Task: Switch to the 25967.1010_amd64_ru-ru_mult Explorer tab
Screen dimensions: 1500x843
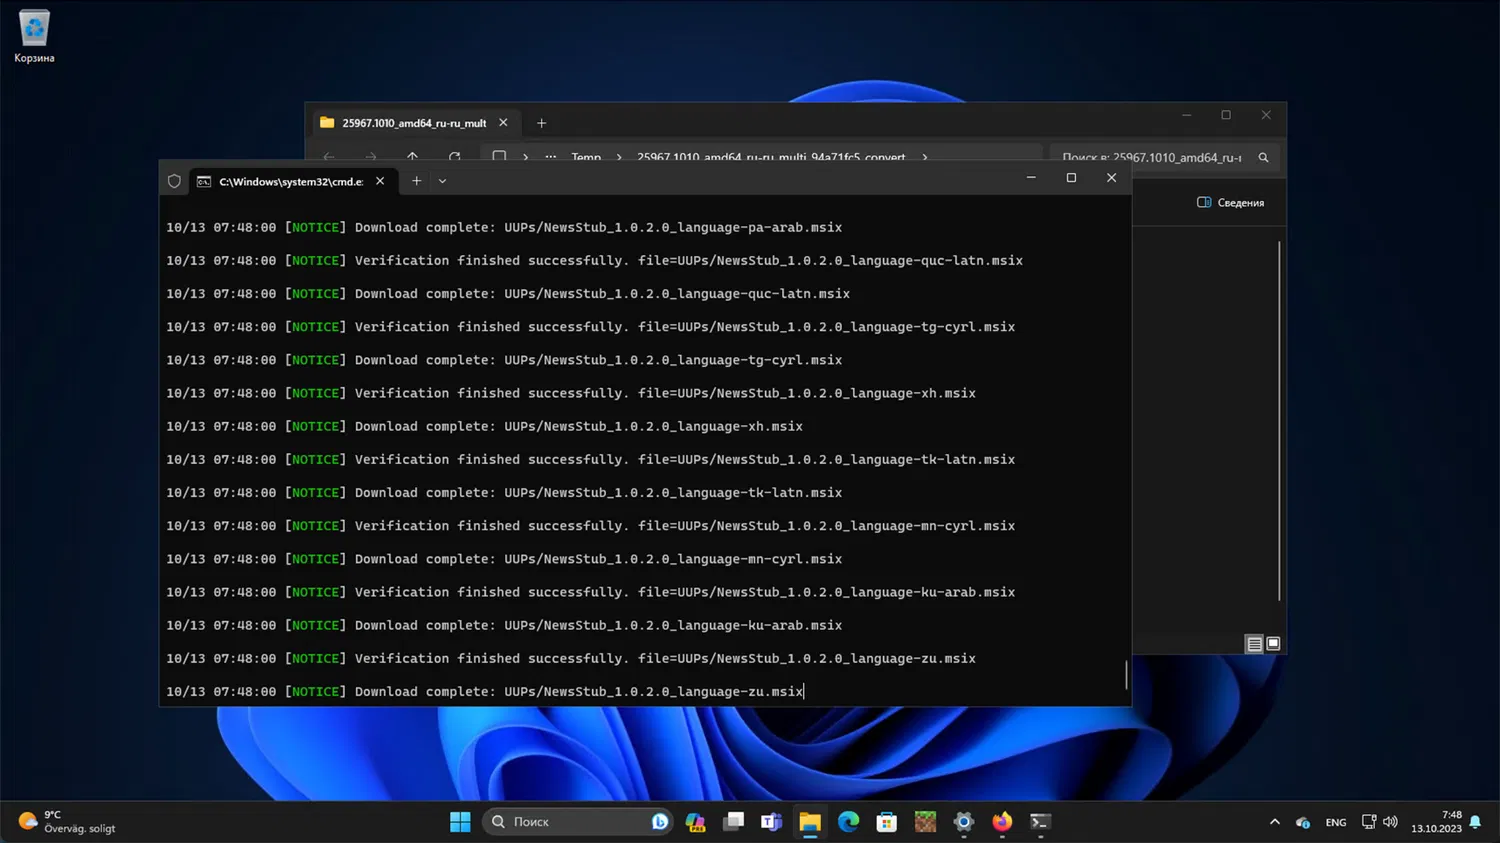Action: tap(413, 123)
